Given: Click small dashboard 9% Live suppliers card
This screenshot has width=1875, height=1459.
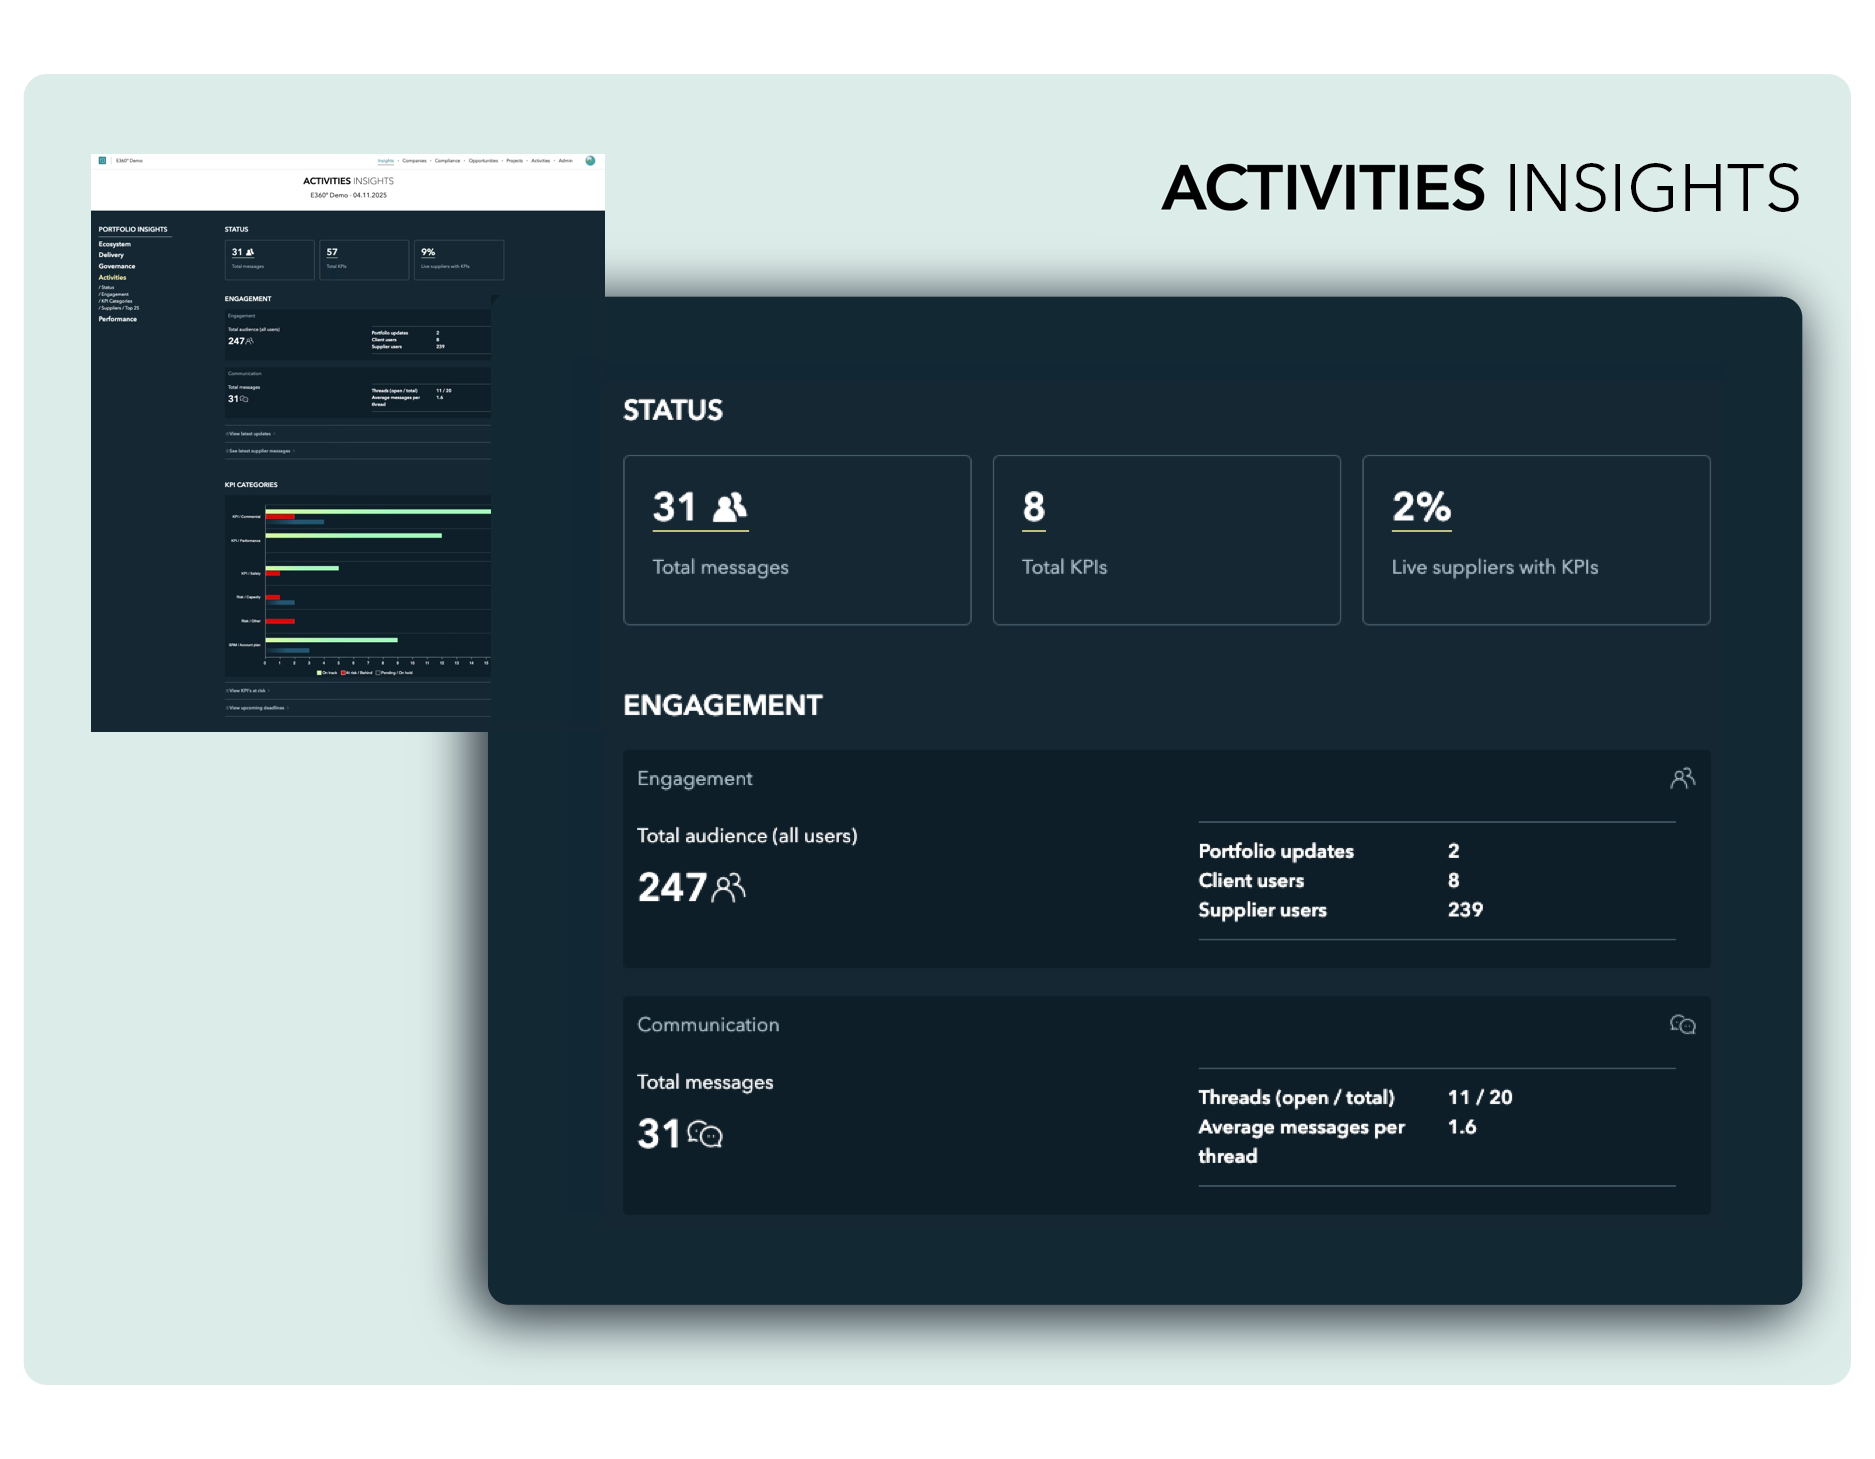Looking at the screenshot, I should [459, 260].
